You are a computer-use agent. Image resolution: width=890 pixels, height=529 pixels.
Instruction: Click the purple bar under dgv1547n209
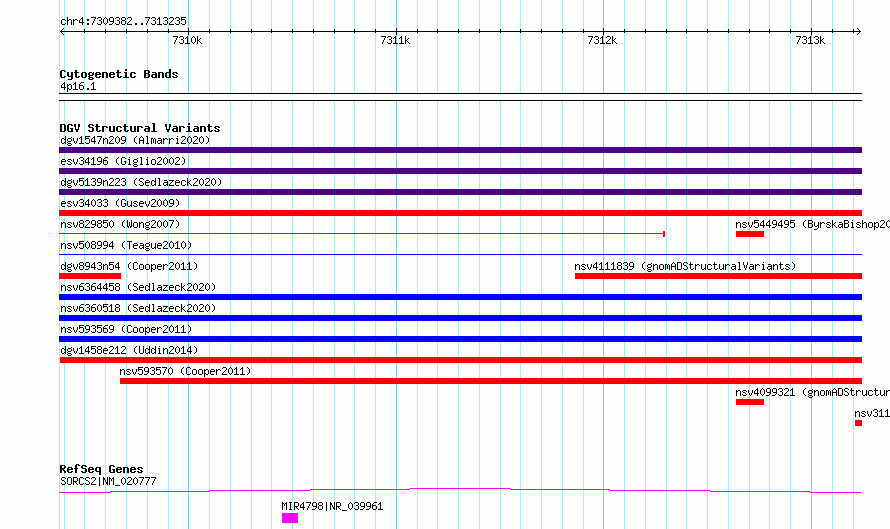460,150
